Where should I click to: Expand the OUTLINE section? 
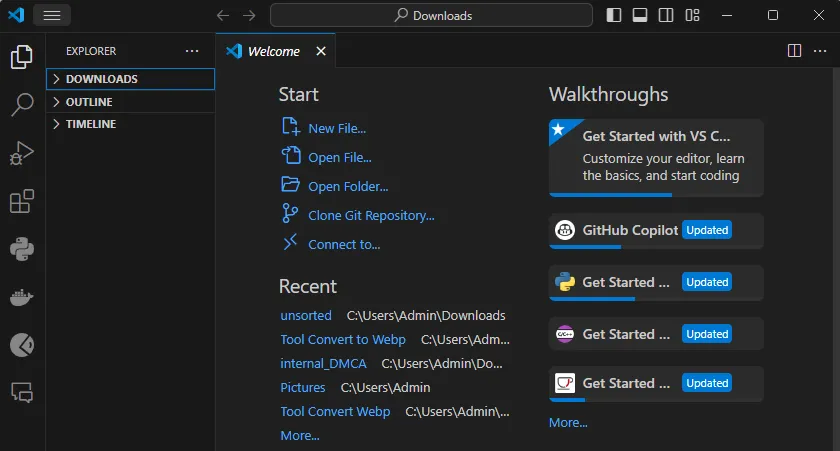[130, 102]
